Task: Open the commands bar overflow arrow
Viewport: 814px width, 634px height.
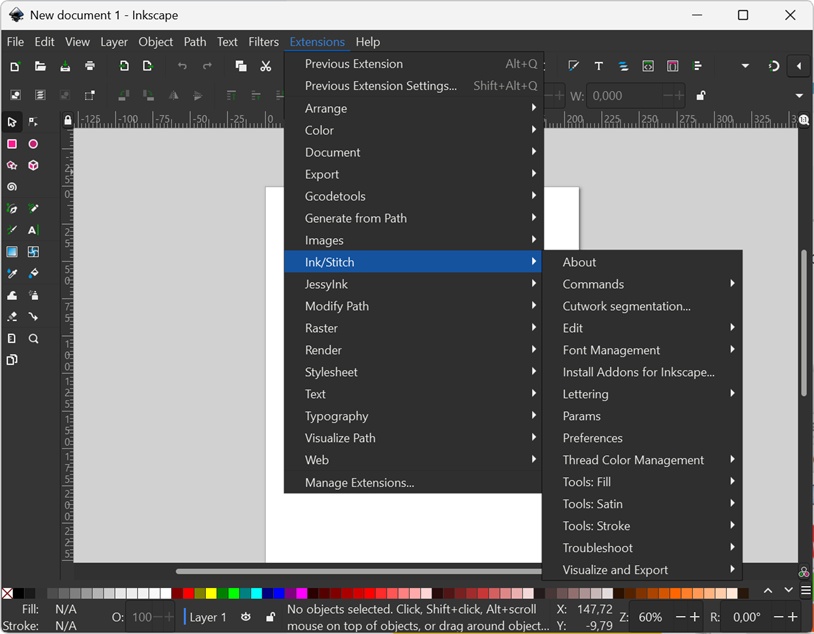Action: coord(745,66)
